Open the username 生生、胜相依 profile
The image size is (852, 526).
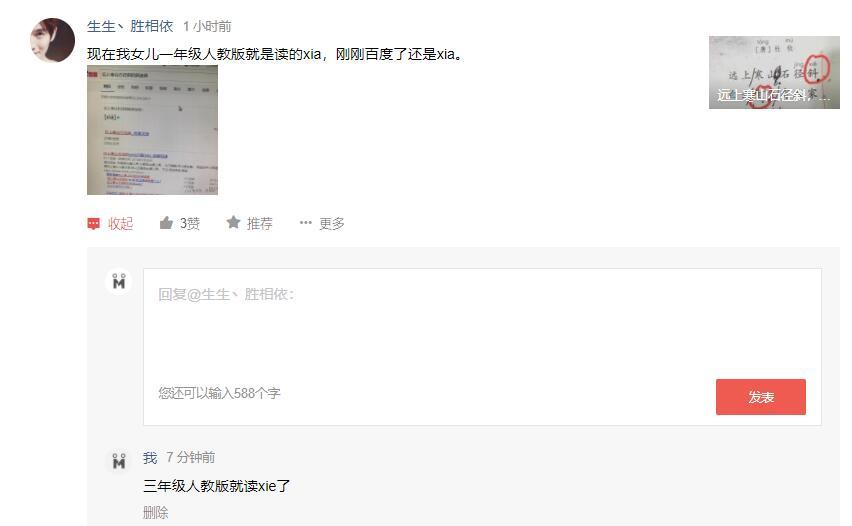click(130, 26)
